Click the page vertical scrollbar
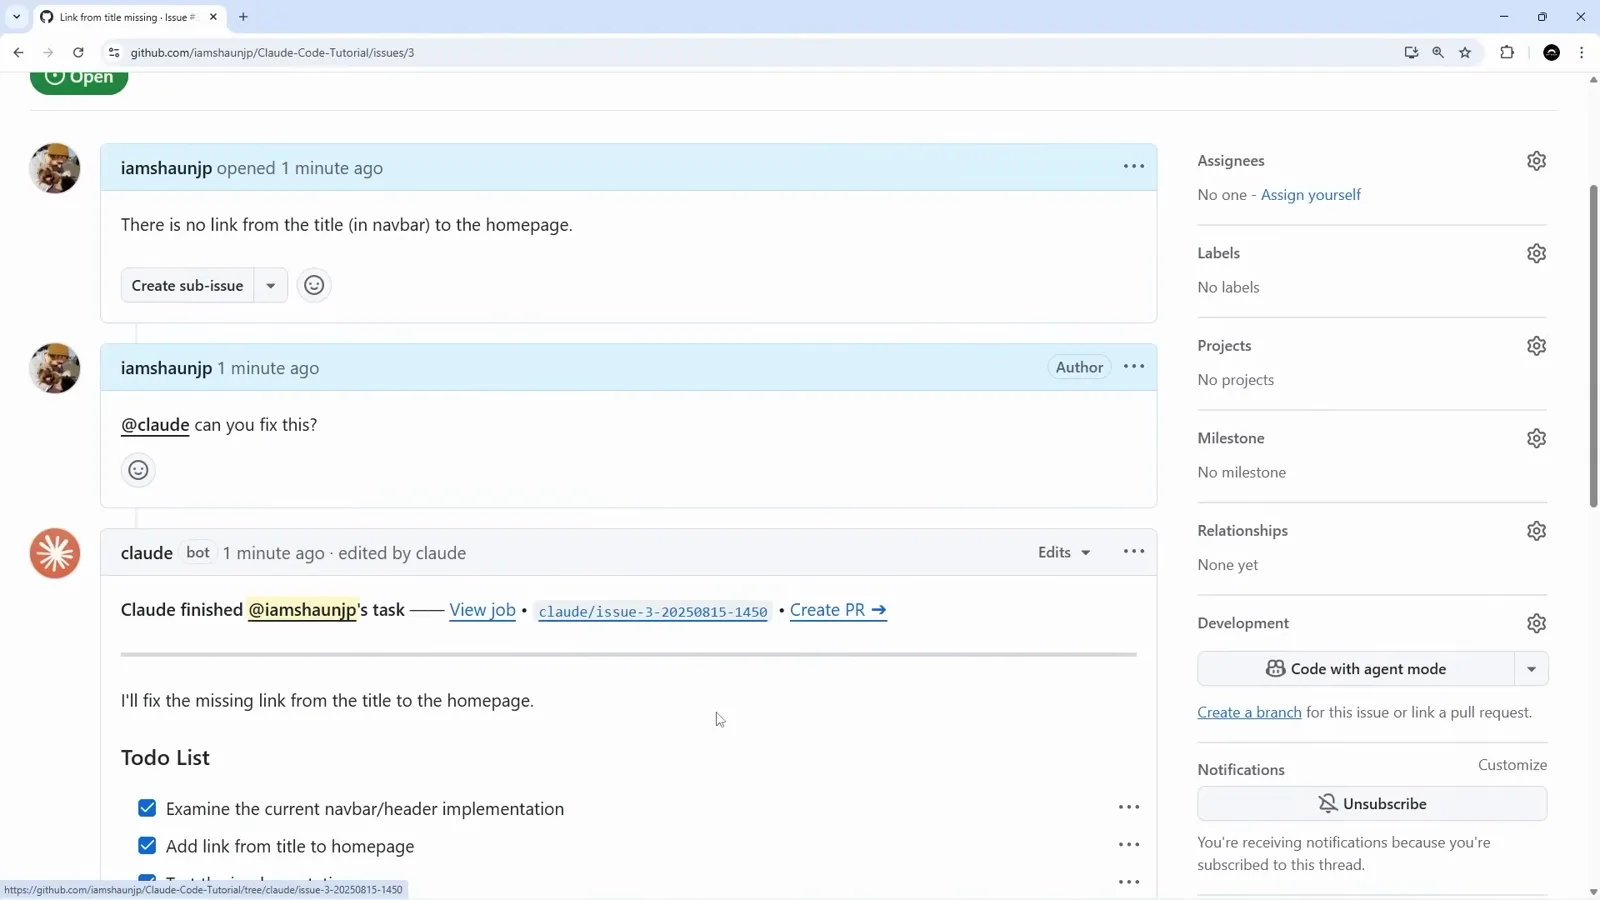 coord(1593,346)
